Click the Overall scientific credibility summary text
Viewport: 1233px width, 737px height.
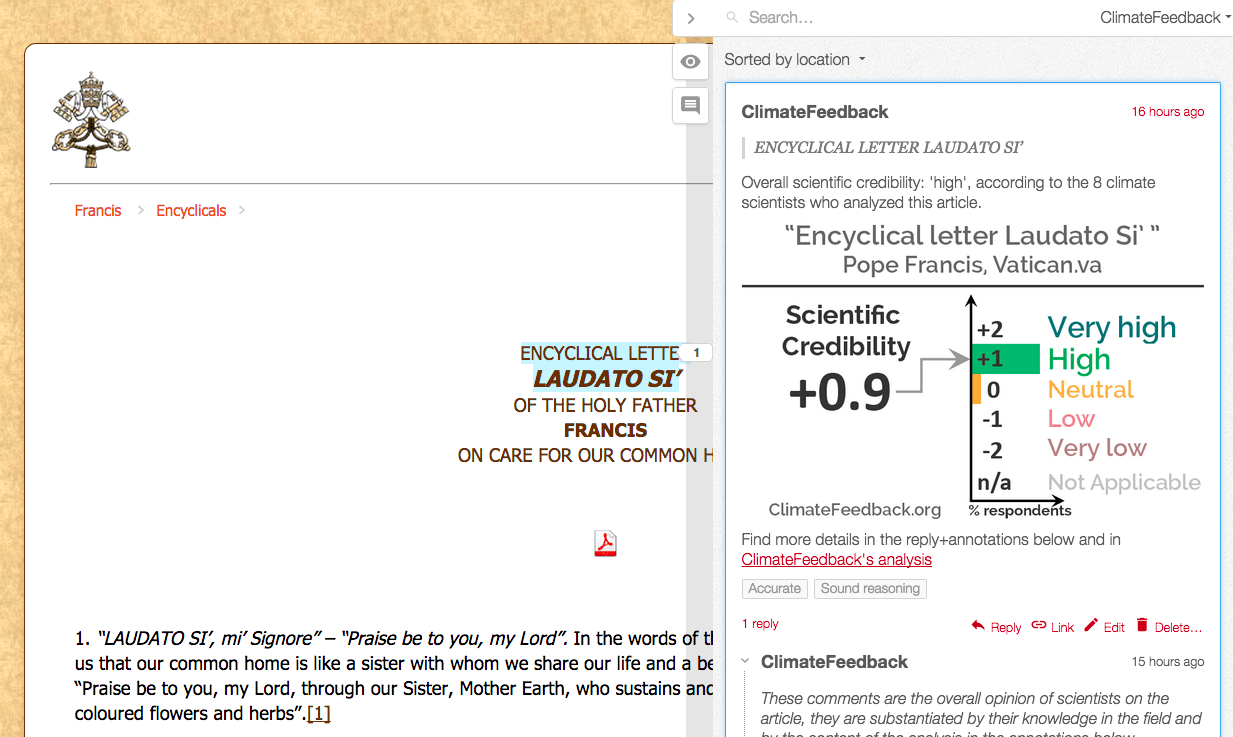coord(948,193)
